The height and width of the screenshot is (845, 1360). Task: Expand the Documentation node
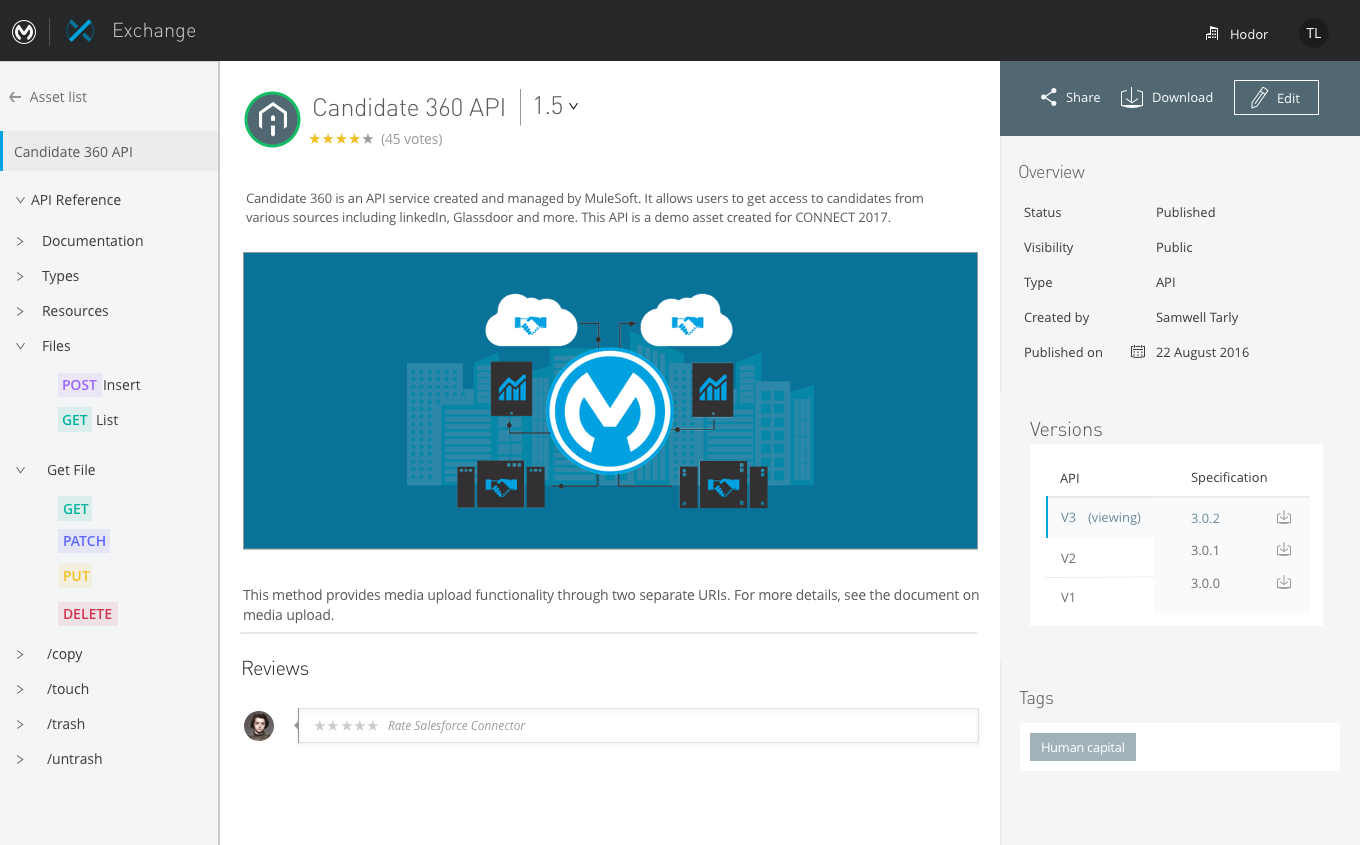(x=20, y=241)
